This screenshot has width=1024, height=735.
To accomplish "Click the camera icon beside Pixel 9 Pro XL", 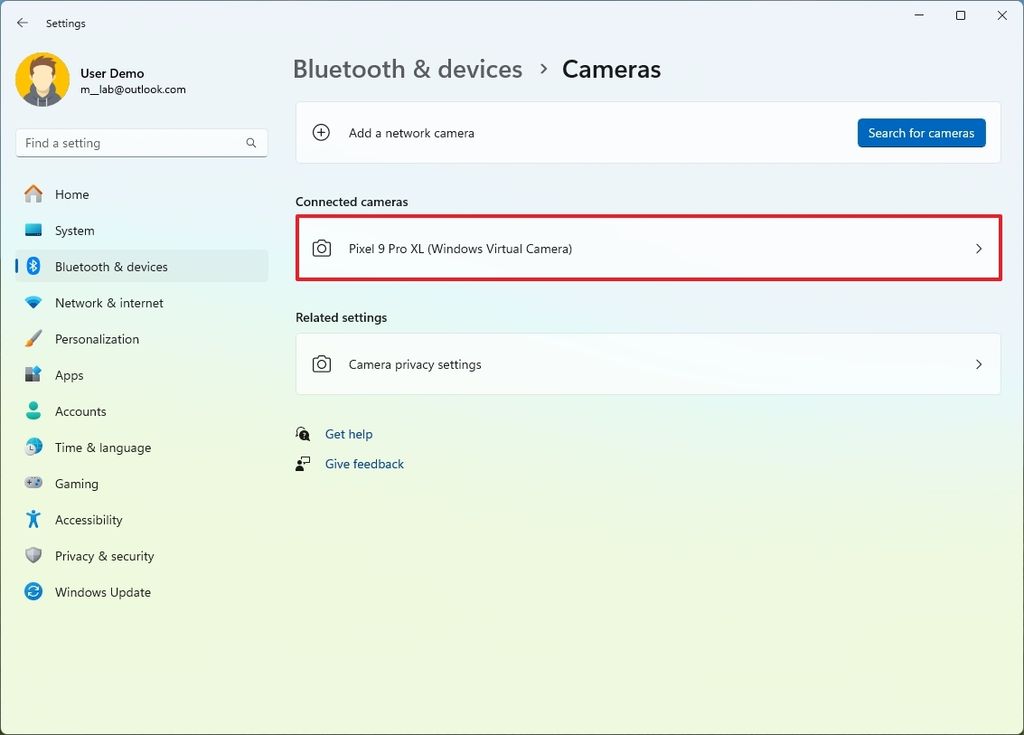I will tap(321, 247).
